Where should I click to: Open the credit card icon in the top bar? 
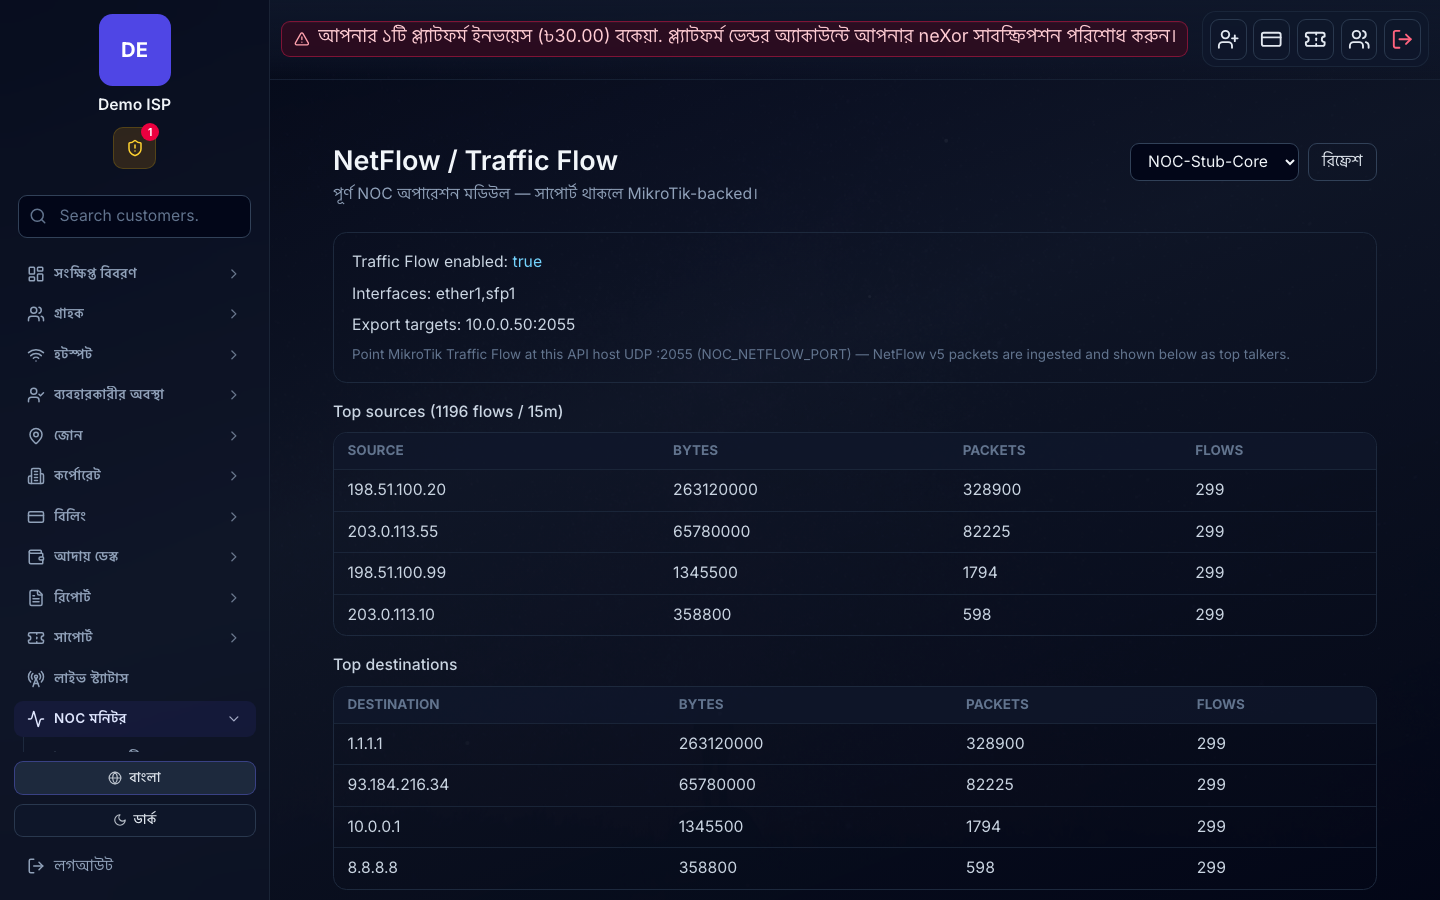[1271, 40]
